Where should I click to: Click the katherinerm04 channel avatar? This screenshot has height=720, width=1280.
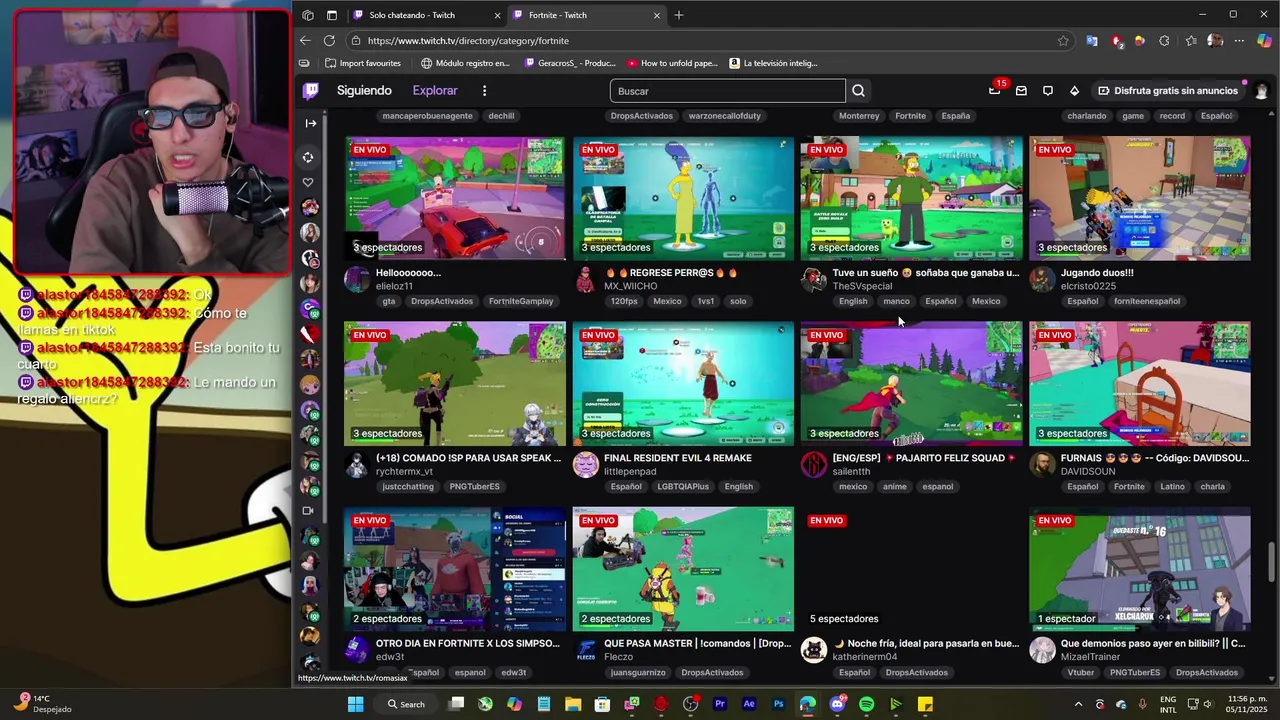coord(814,650)
